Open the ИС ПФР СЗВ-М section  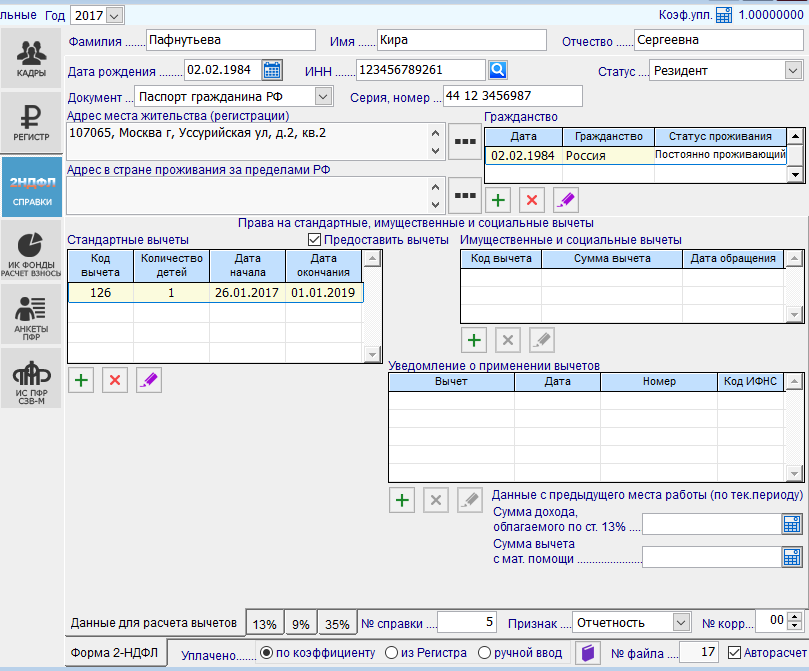(31, 379)
